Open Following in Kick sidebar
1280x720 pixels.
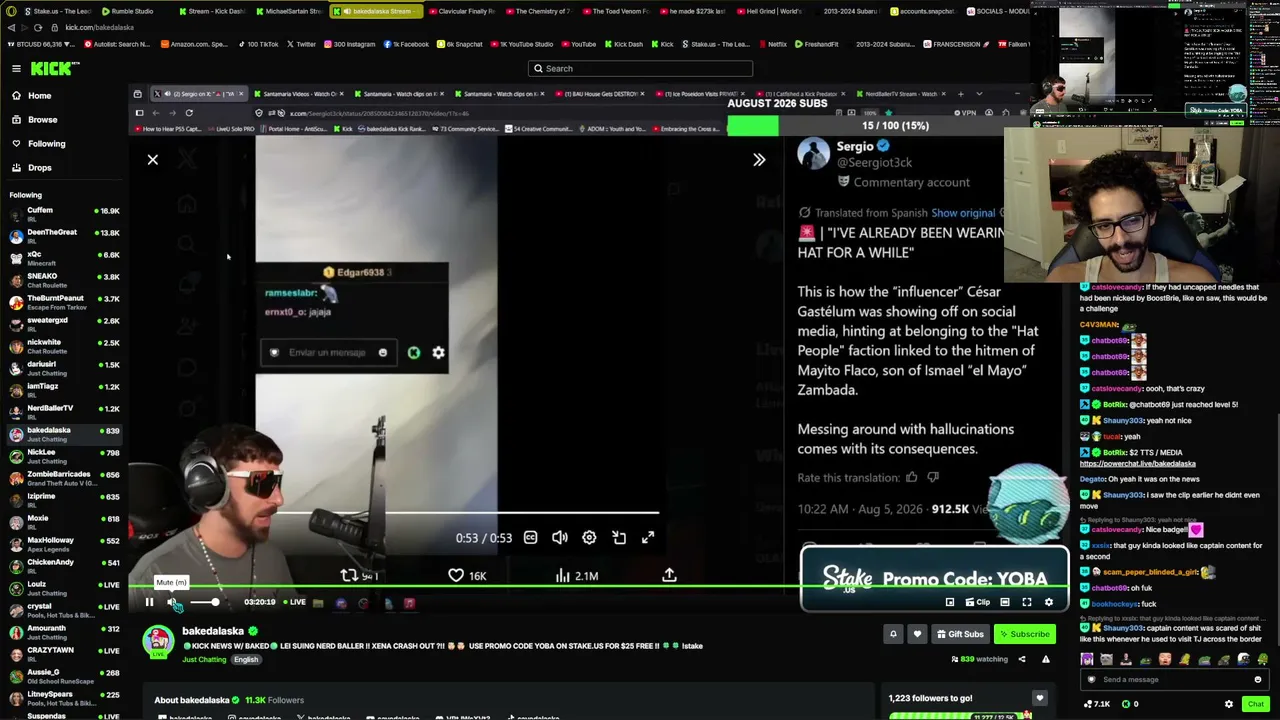click(x=46, y=144)
